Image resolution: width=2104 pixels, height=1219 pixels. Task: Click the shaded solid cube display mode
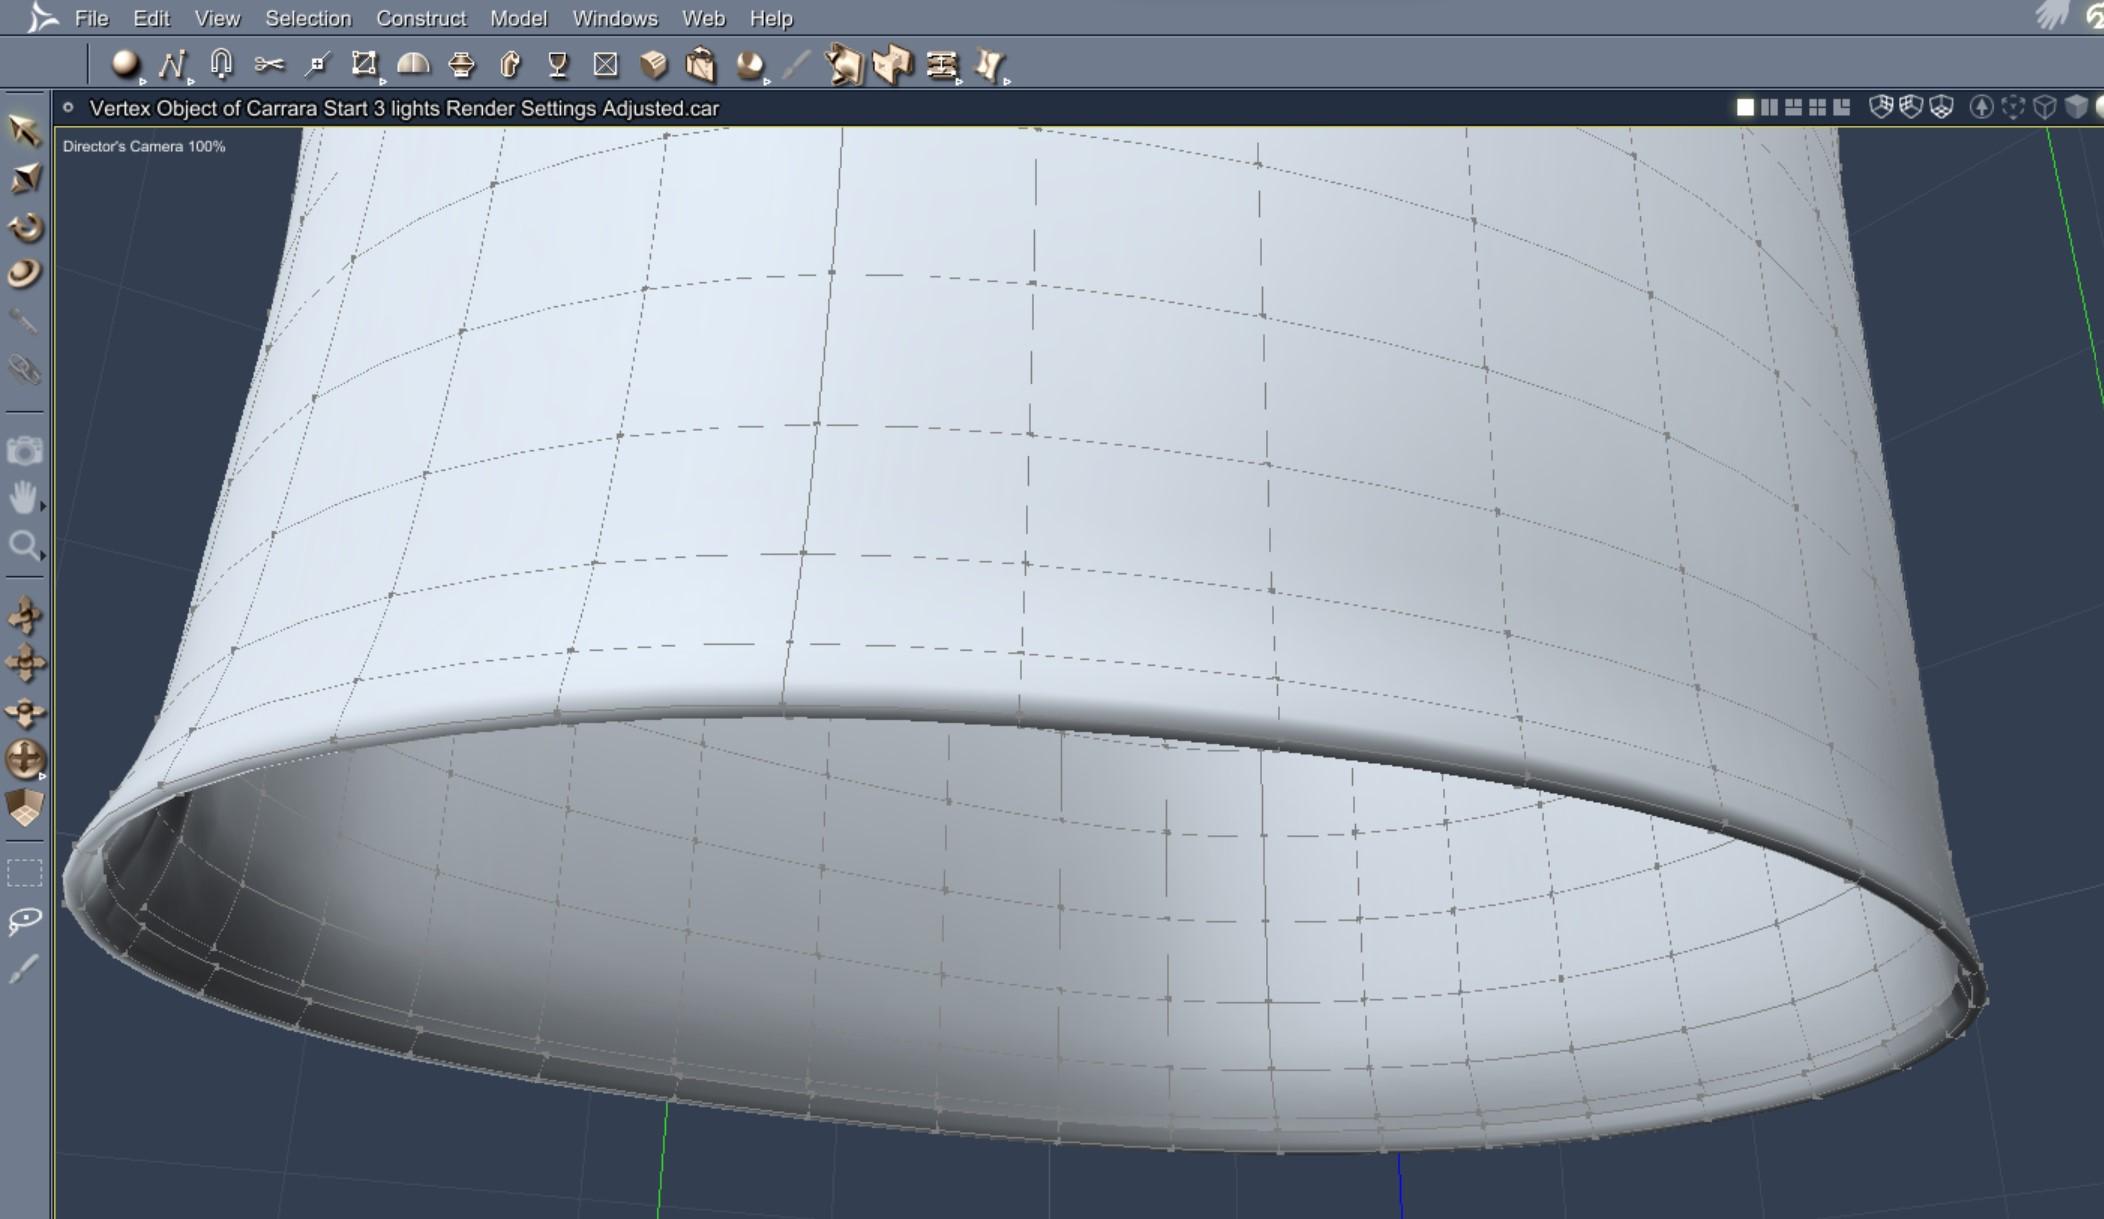2076,107
